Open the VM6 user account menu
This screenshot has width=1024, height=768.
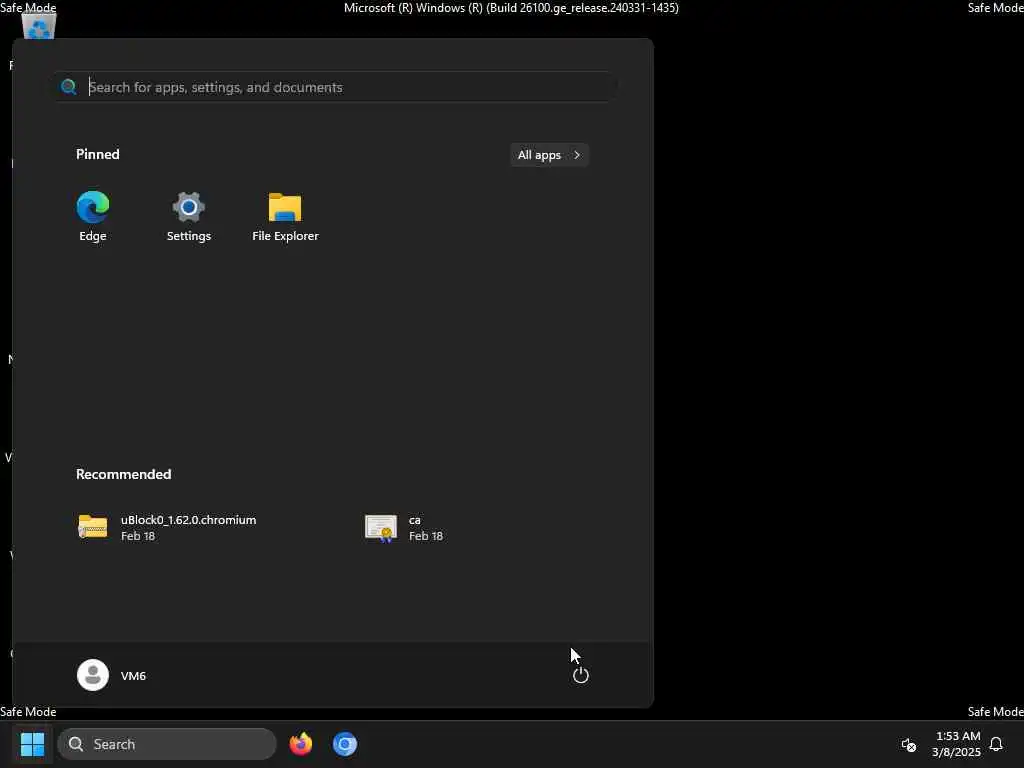pyautogui.click(x=112, y=675)
